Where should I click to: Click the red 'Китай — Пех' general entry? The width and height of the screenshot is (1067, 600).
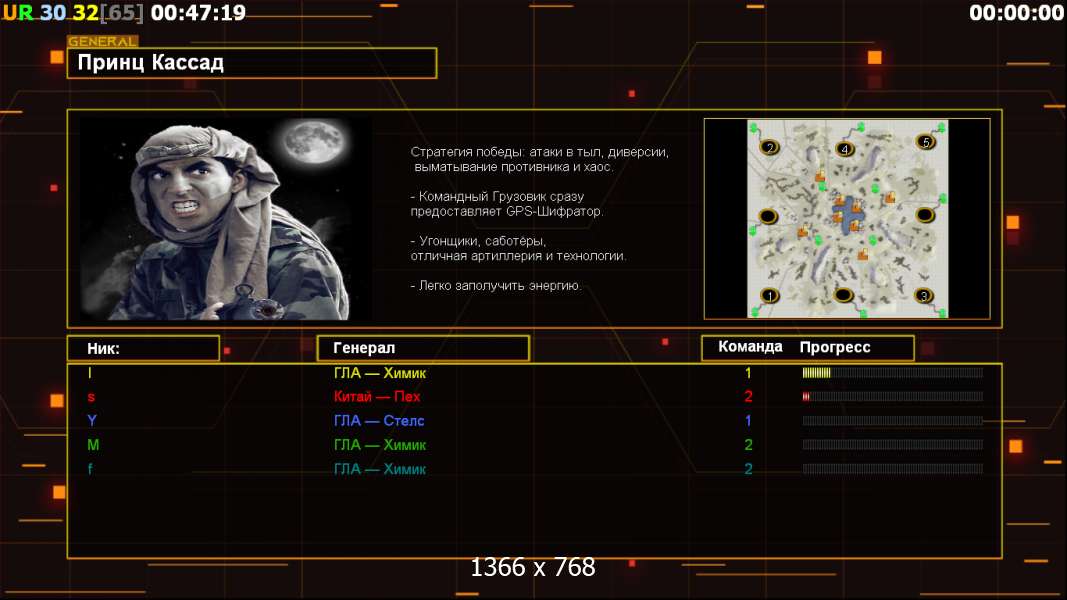pyautogui.click(x=377, y=397)
